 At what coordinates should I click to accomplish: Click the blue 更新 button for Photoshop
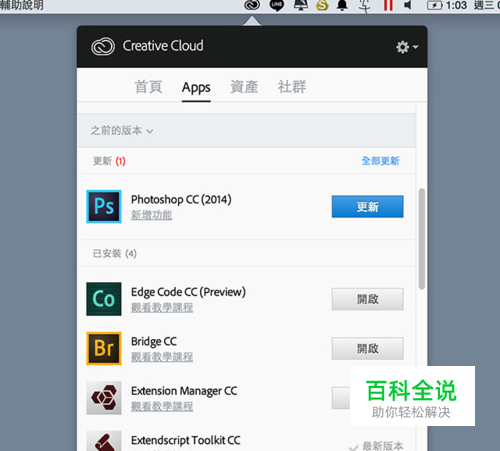tap(367, 207)
